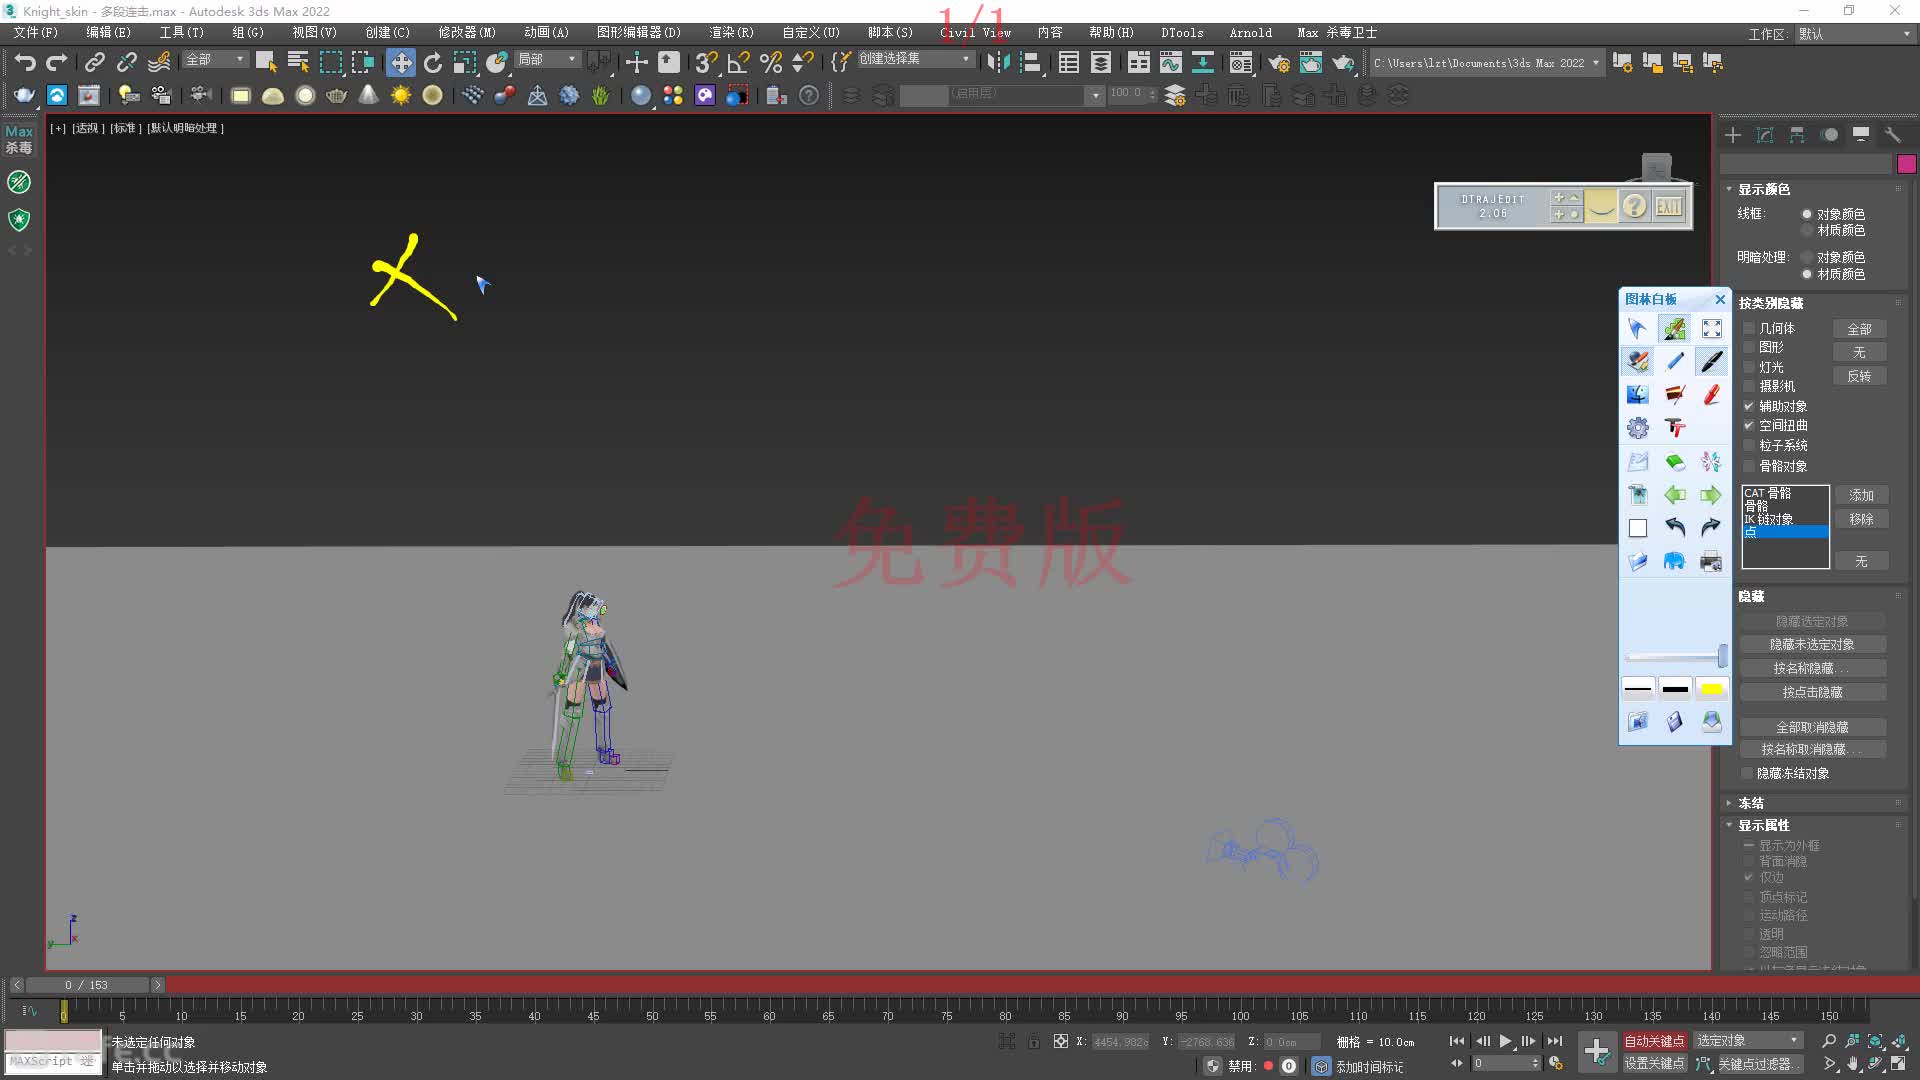Toggle the Angle Snap icon
1920x1080 pixels.
pos(738,62)
